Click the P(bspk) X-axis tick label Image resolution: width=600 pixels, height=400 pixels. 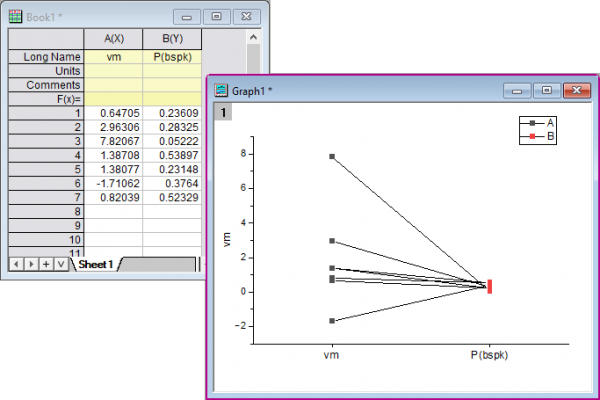489,355
